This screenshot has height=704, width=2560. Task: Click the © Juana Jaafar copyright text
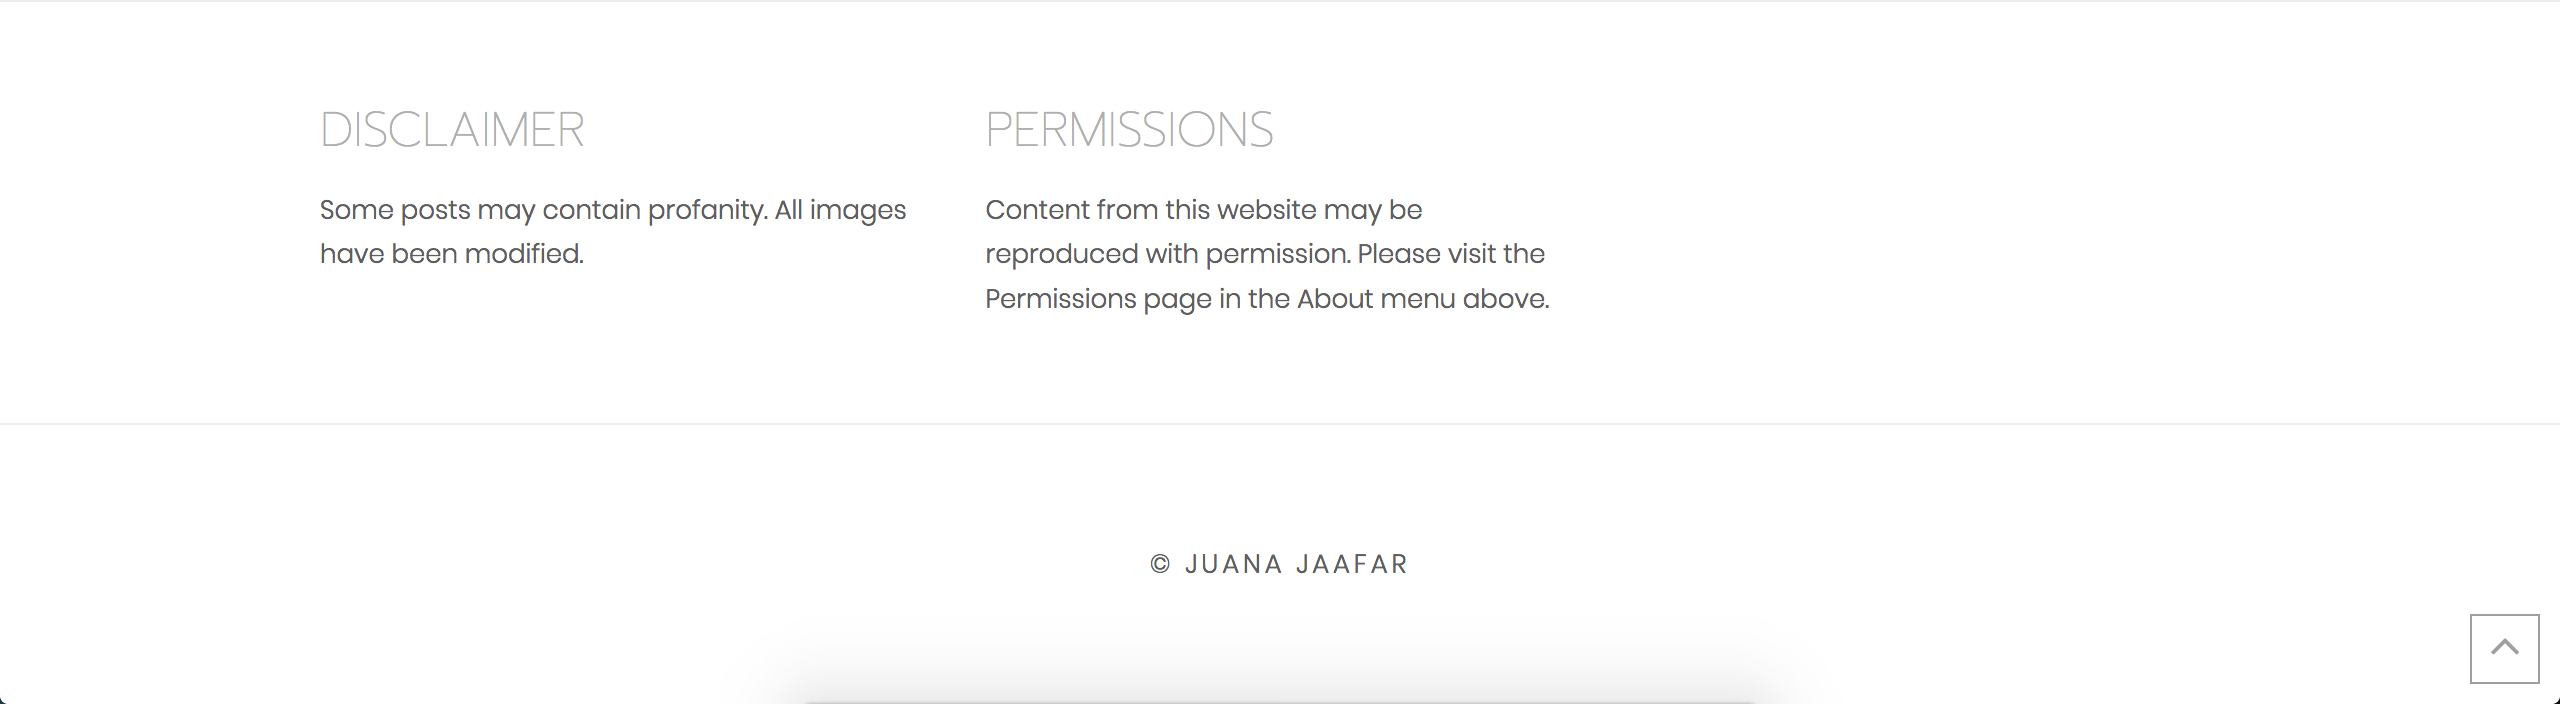[x=1279, y=564]
